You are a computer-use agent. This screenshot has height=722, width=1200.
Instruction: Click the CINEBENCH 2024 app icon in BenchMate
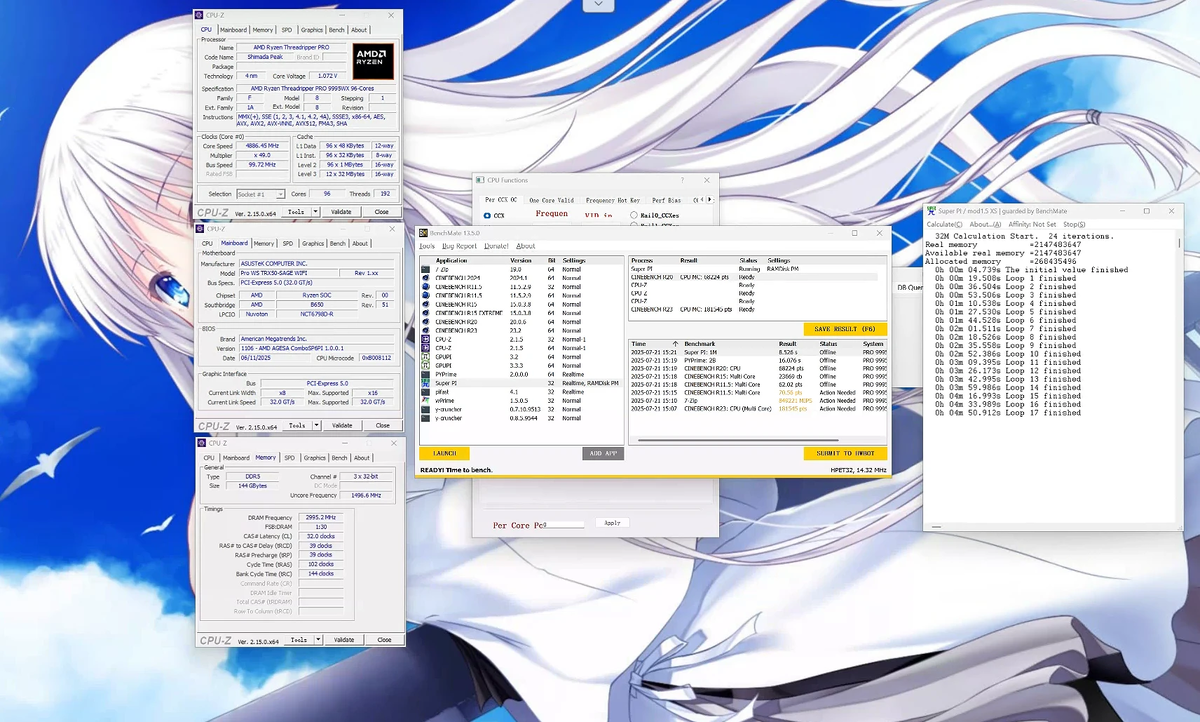(x=426, y=278)
